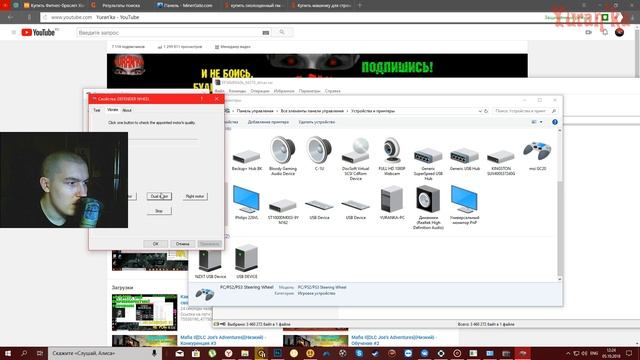This screenshot has height=360, width=640.
Task: Open the action center notification icon
Action: click(629, 353)
